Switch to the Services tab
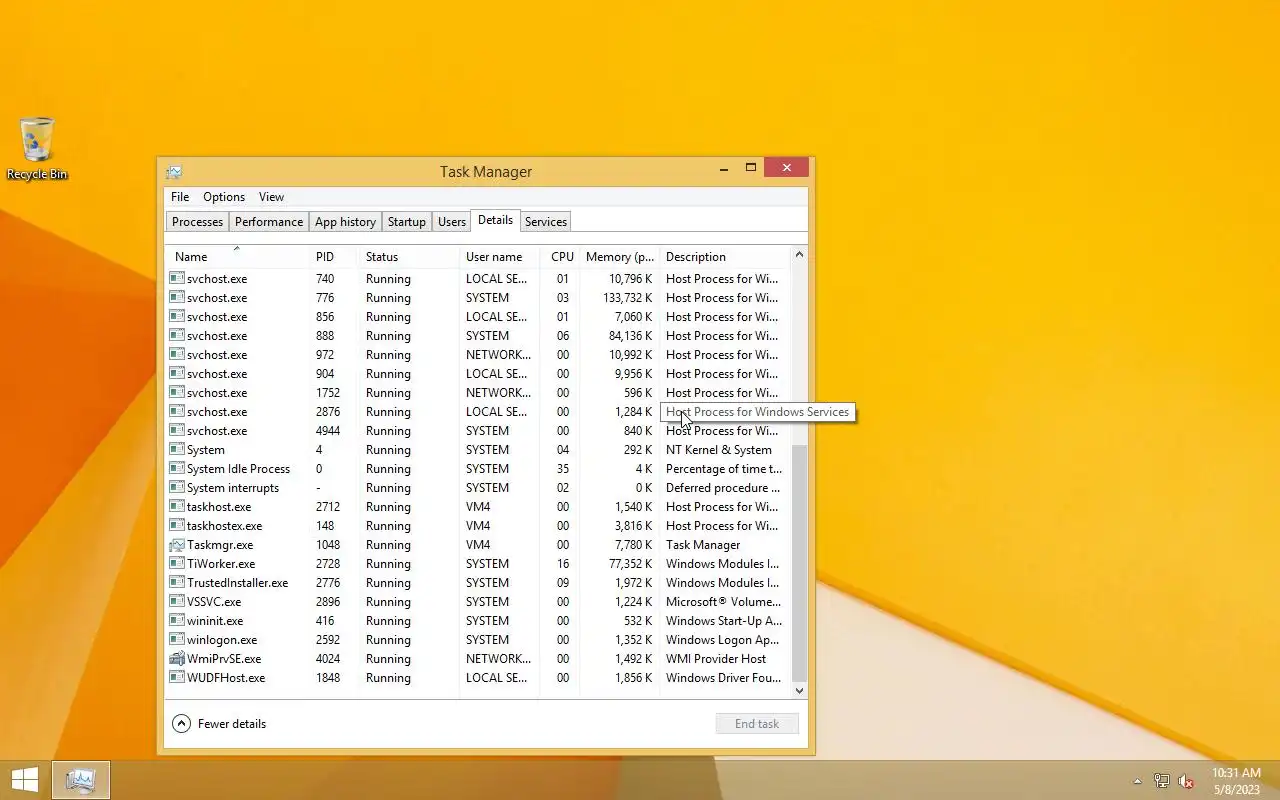Screen dimensions: 1280x800 tap(546, 222)
